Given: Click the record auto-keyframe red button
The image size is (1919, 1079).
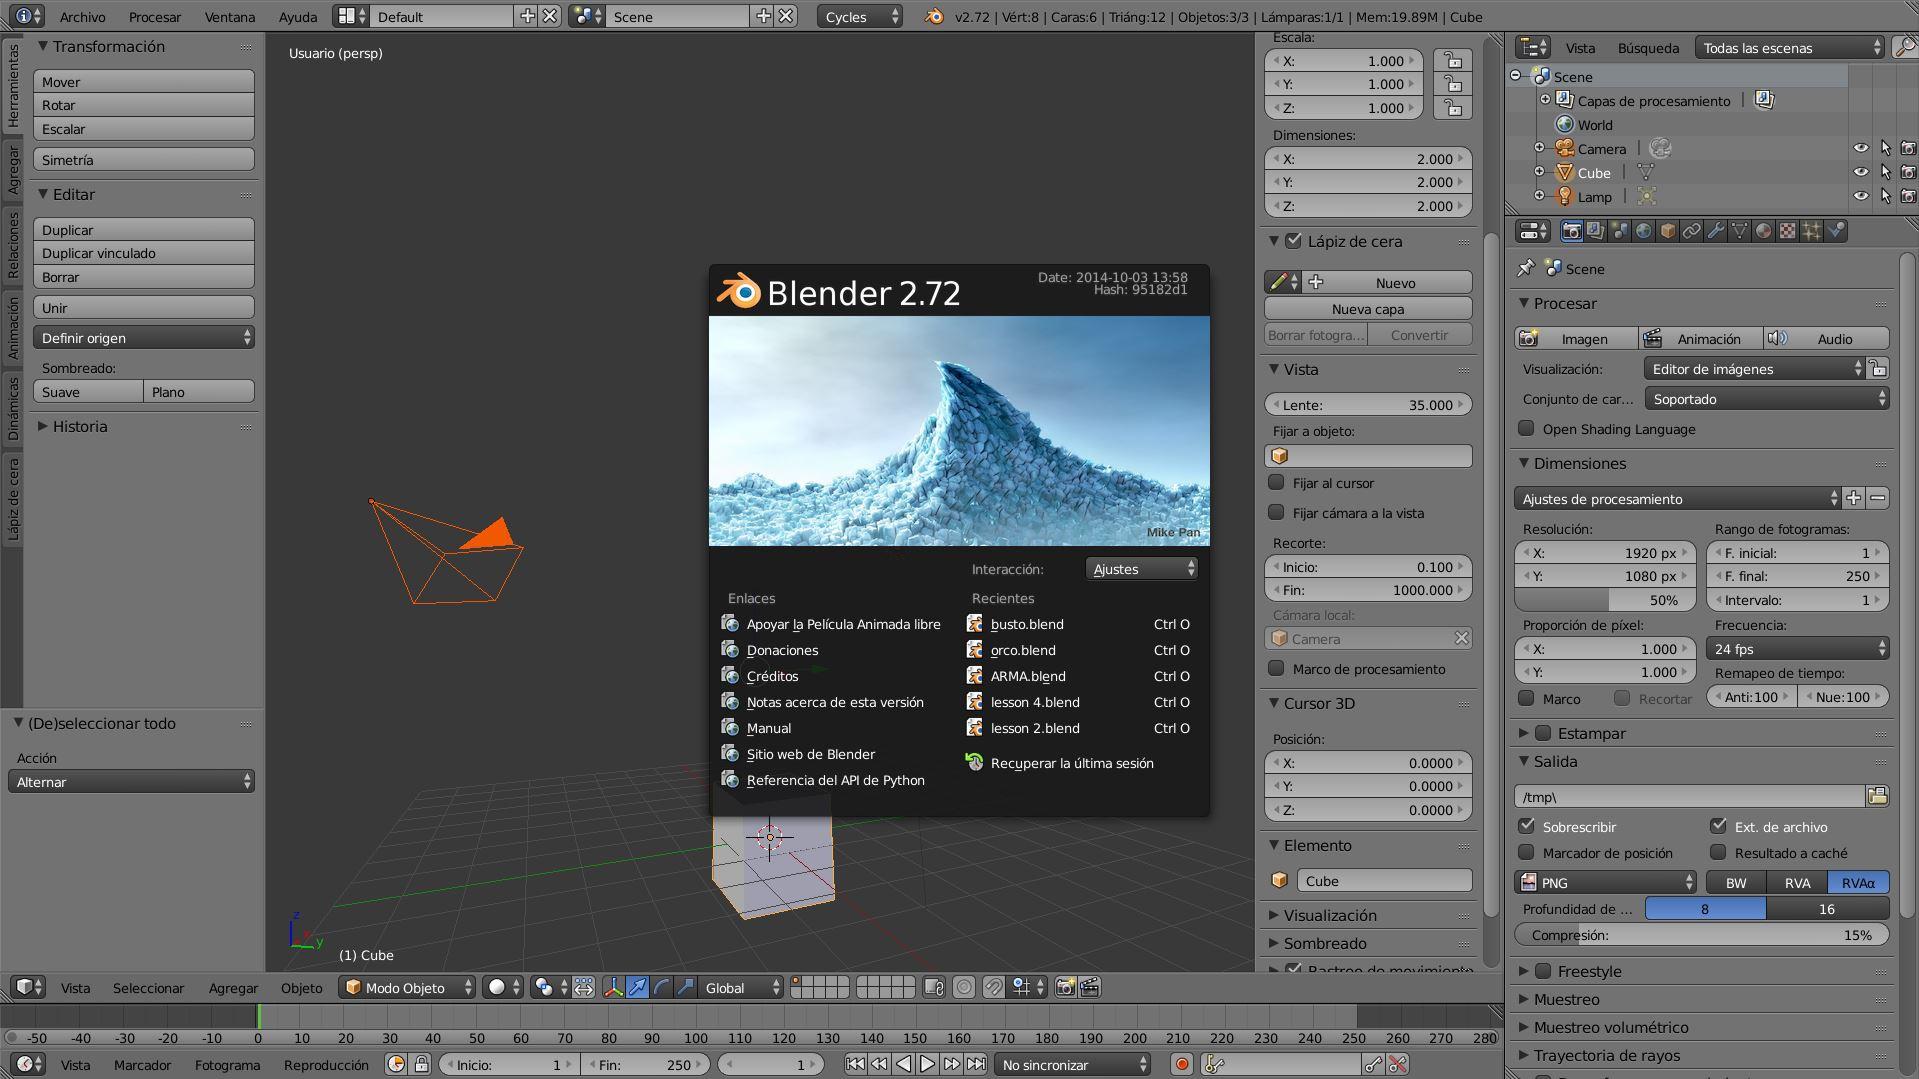Looking at the screenshot, I should (x=1181, y=1064).
